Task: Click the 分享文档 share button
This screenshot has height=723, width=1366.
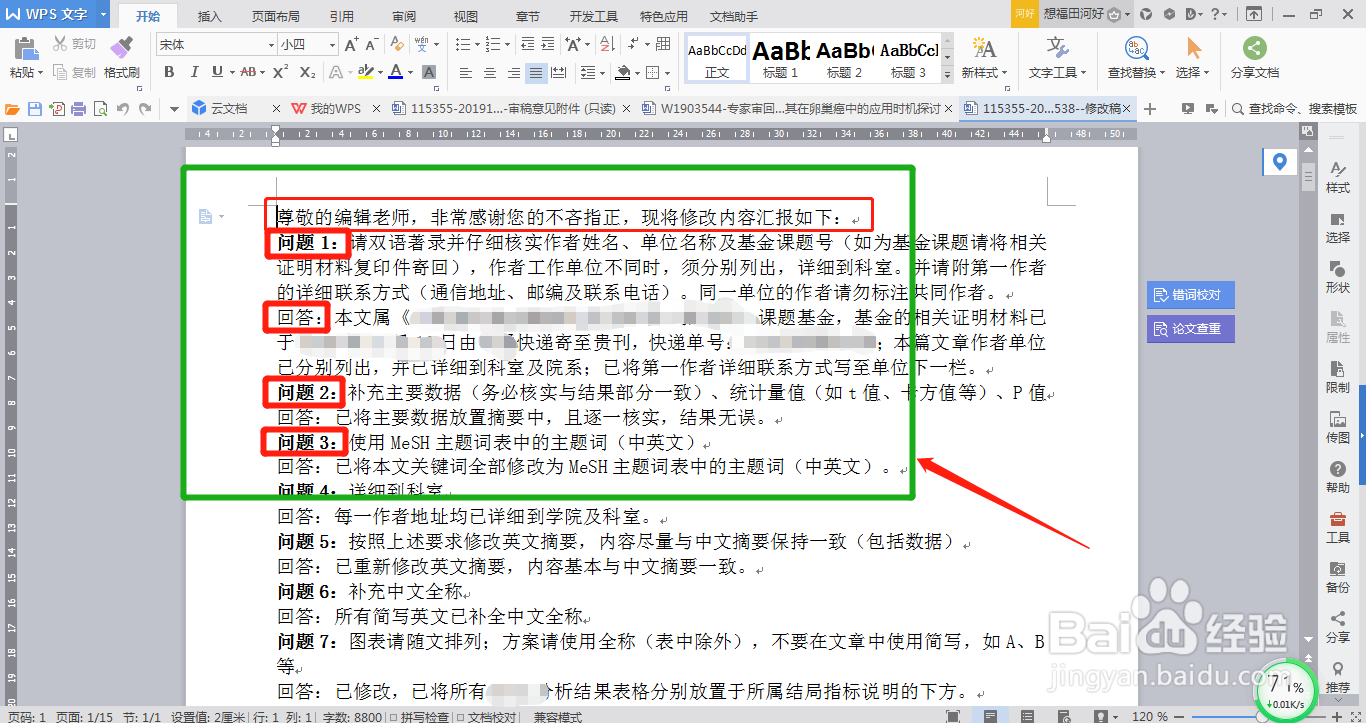Action: pyautogui.click(x=1255, y=59)
